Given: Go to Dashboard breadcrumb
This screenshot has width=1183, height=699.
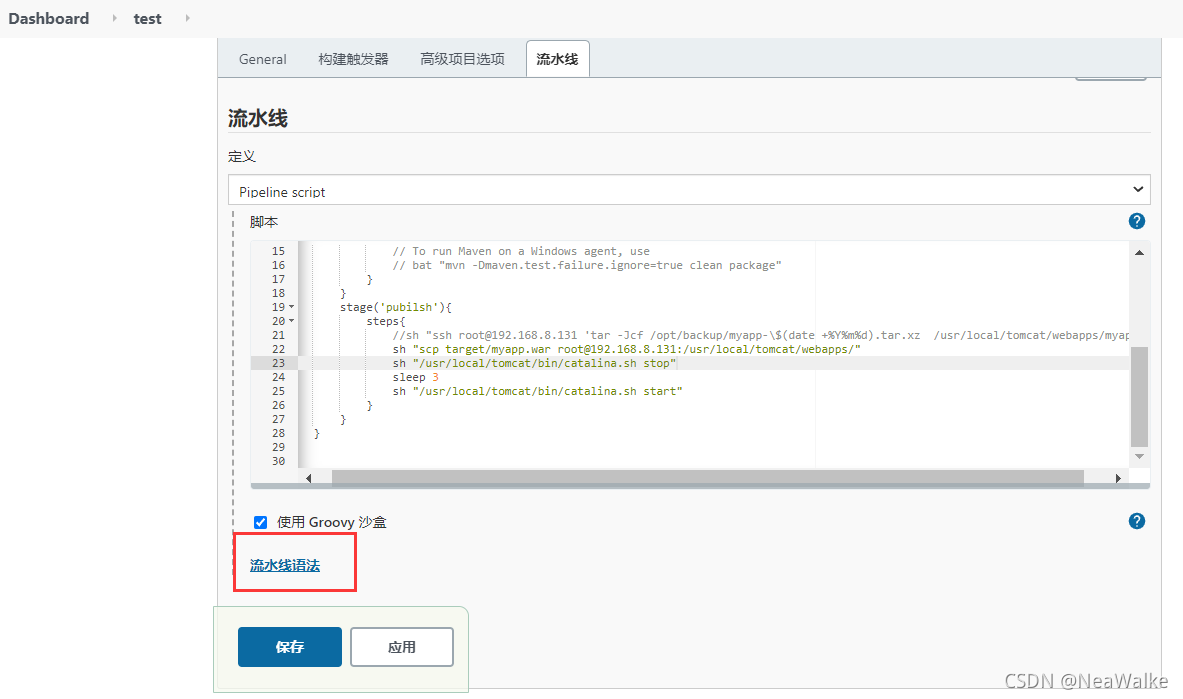Looking at the screenshot, I should pos(49,18).
